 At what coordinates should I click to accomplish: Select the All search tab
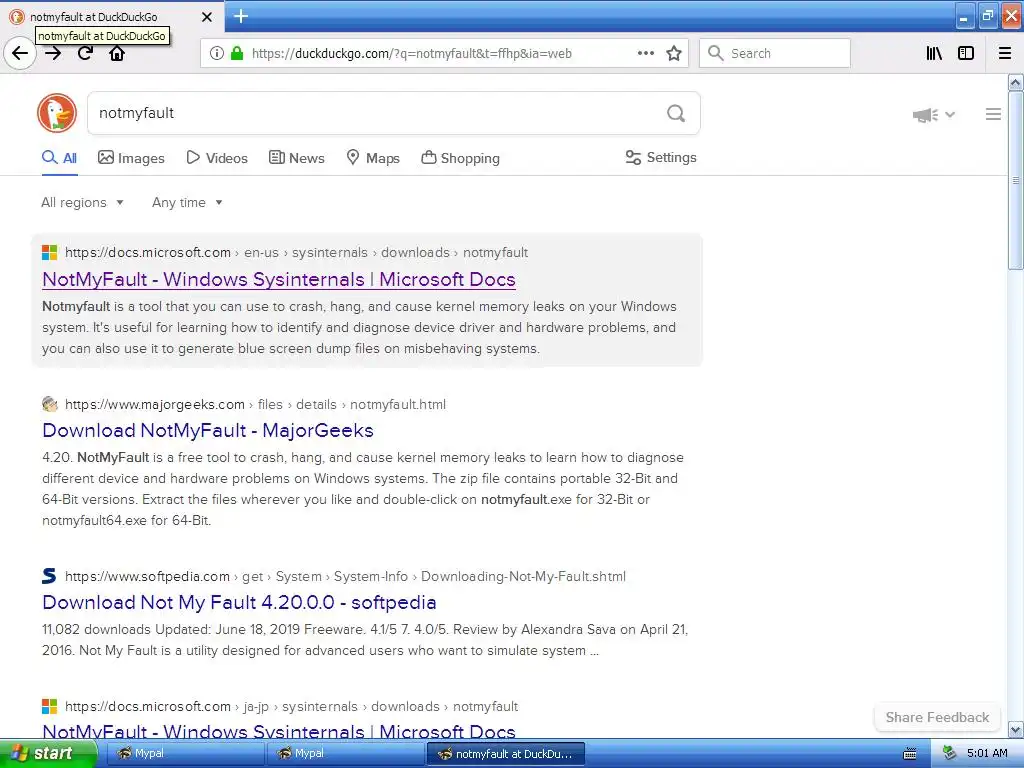pos(59,158)
